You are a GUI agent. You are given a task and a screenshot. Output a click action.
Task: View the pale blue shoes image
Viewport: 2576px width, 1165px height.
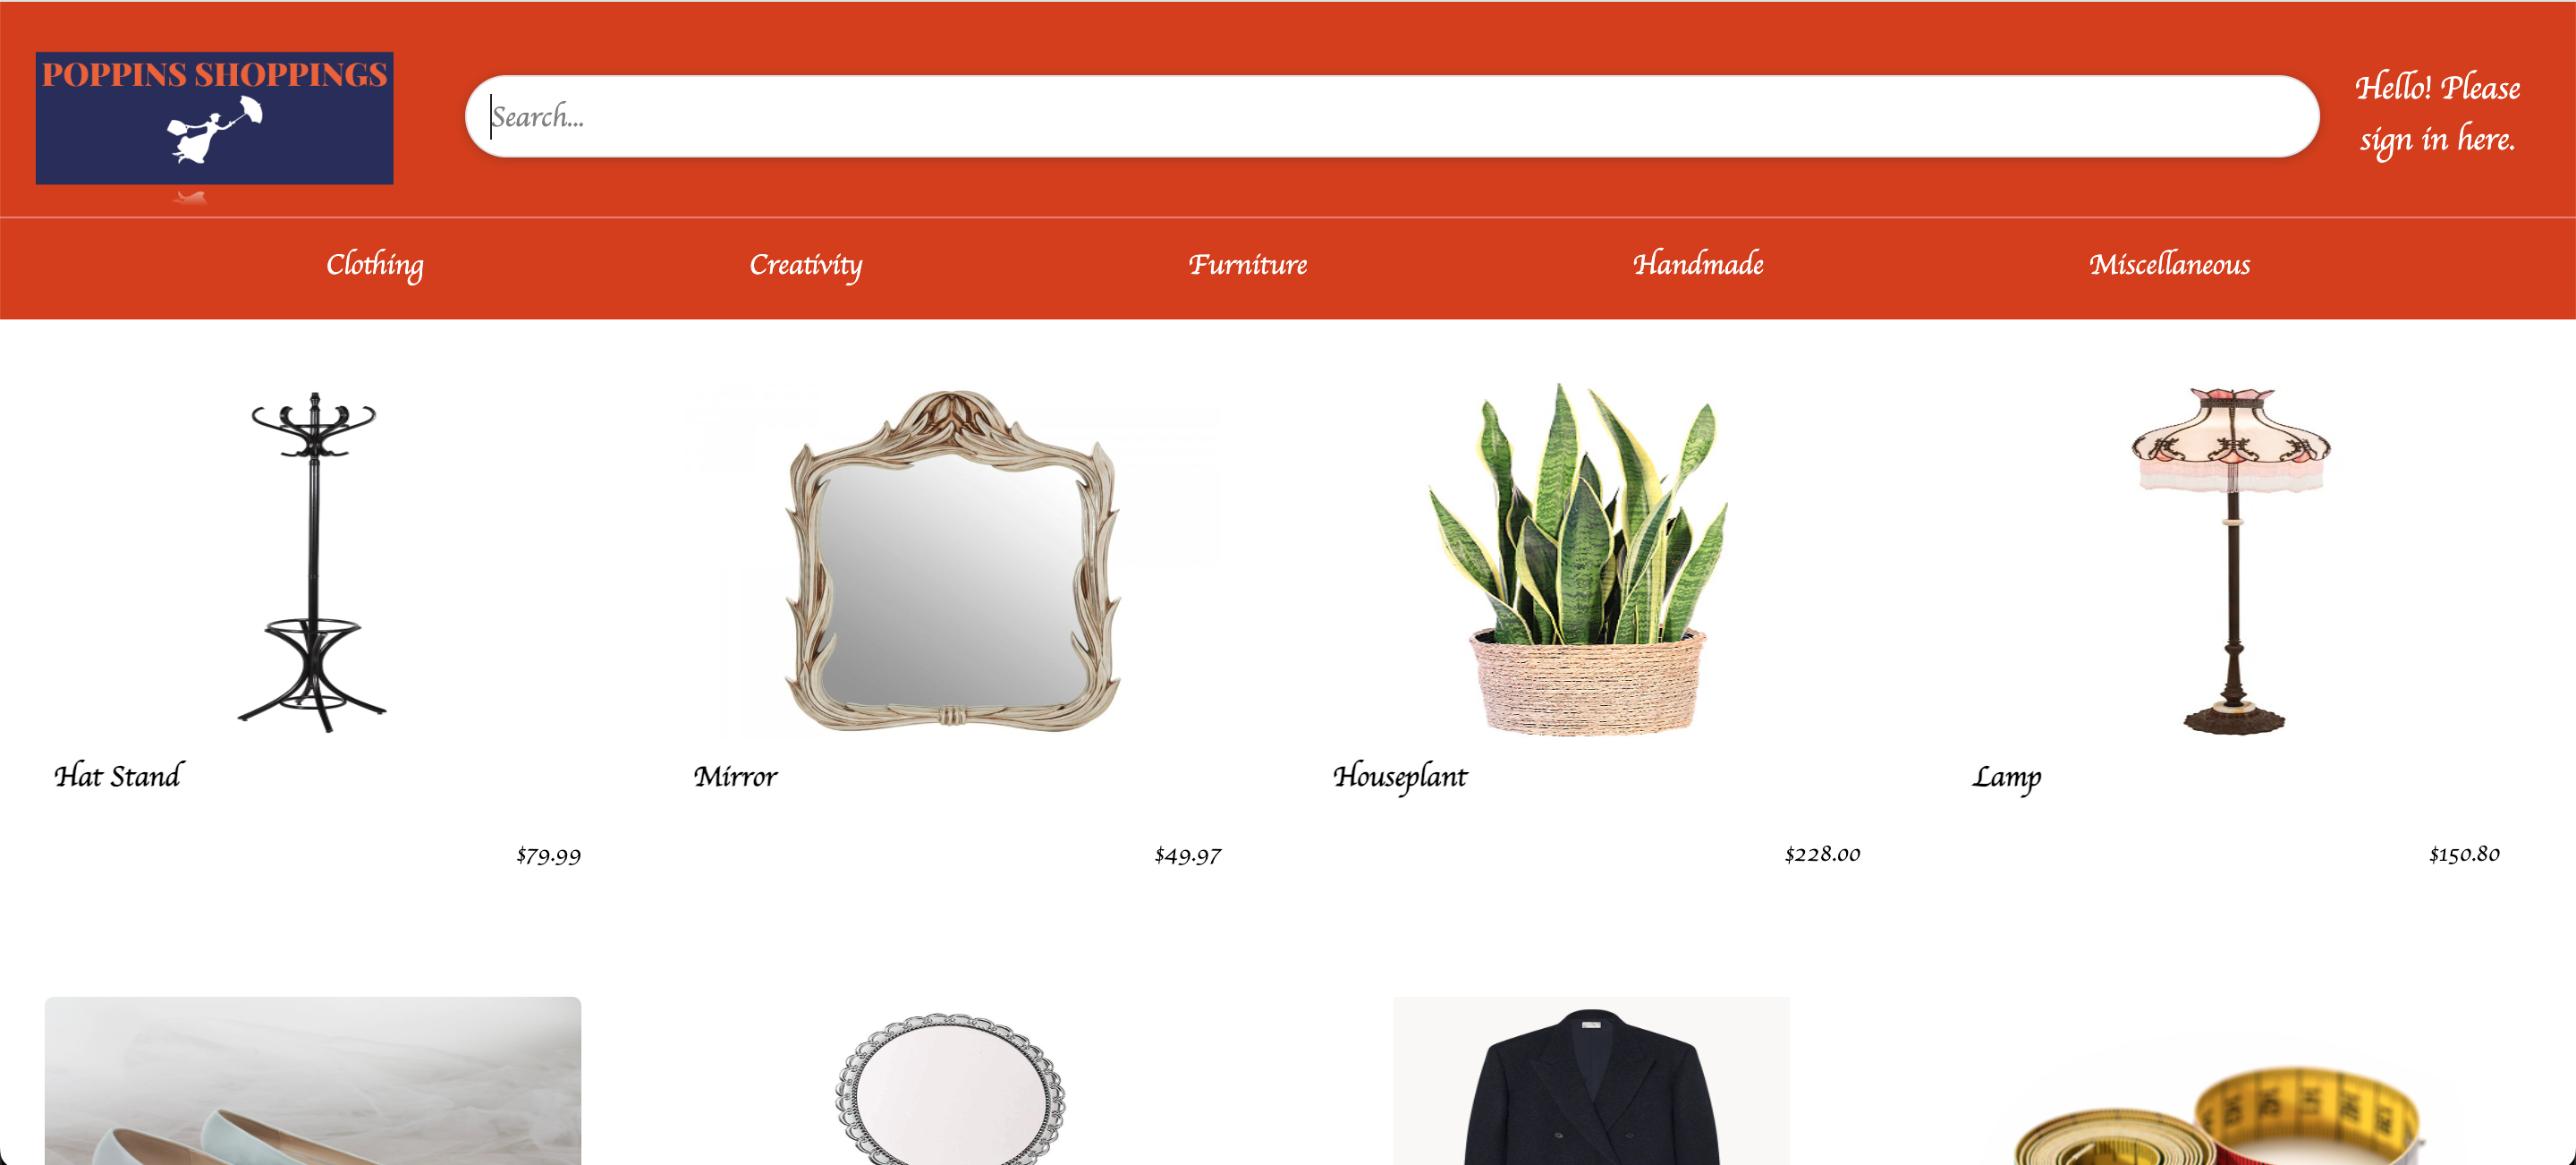coord(313,1081)
